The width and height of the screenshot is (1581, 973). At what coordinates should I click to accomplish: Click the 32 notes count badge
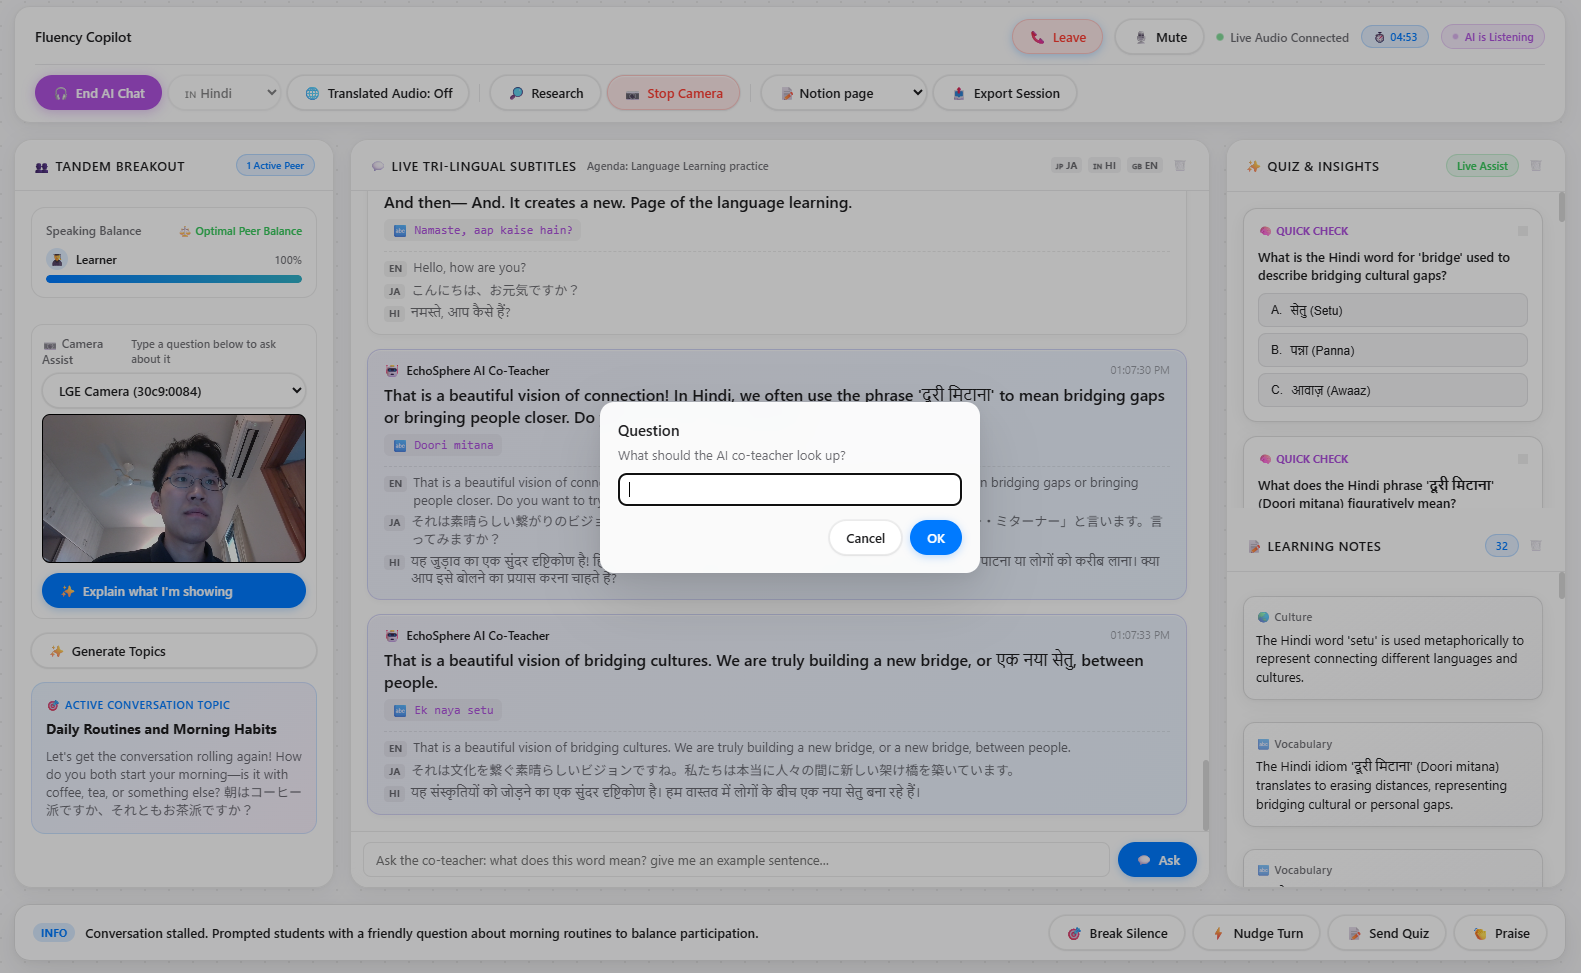(1502, 546)
